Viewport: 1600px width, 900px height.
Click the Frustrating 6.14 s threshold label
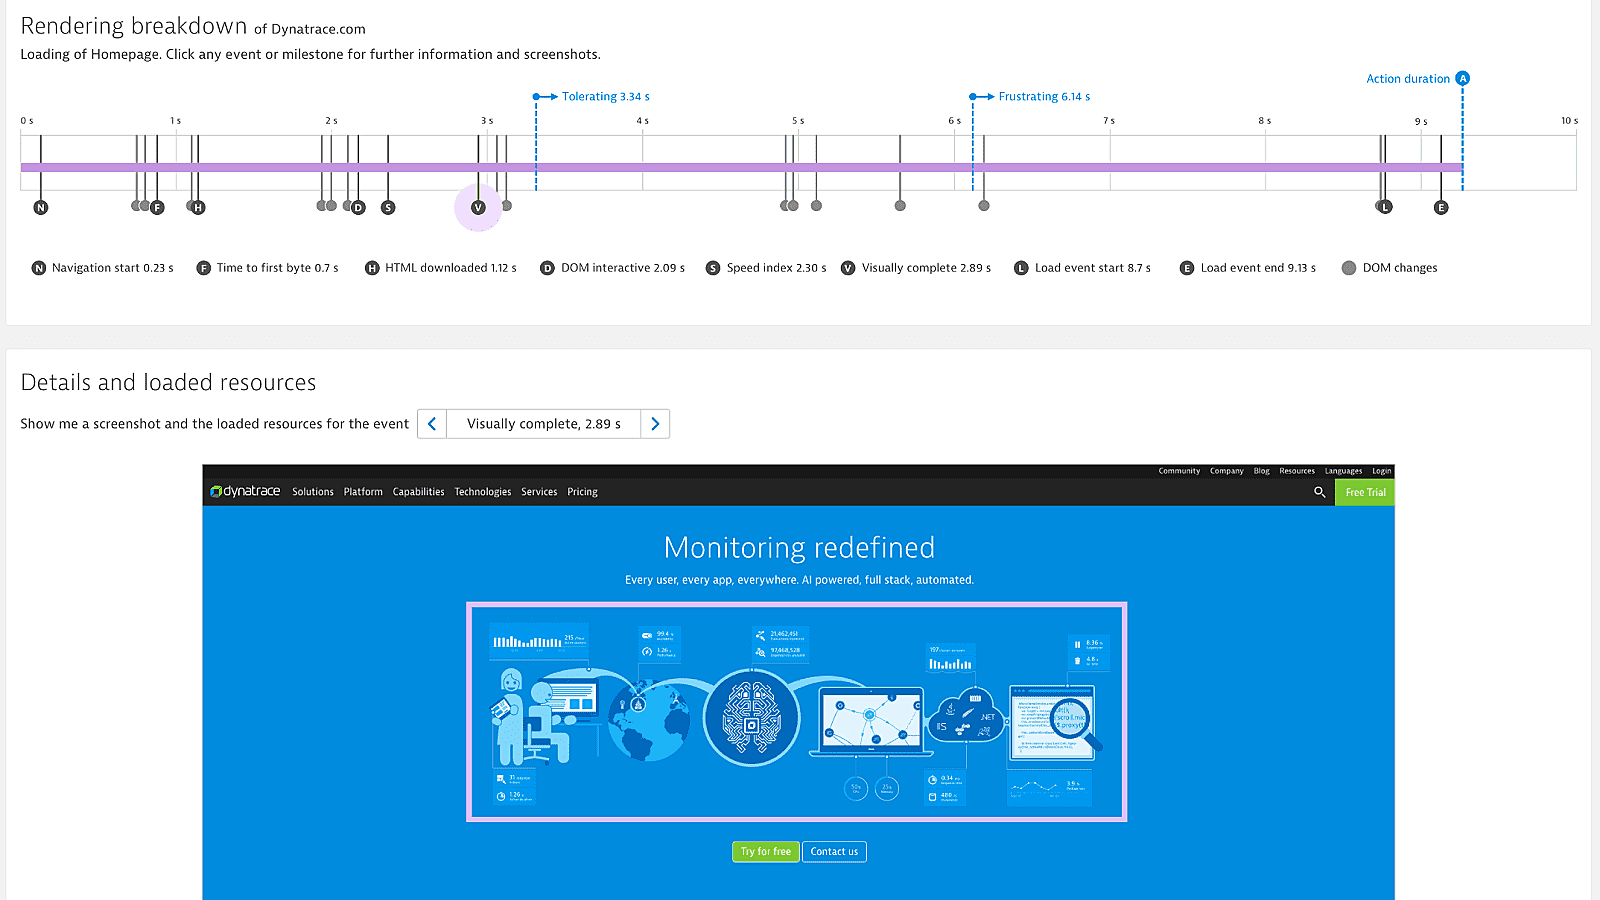(1044, 97)
